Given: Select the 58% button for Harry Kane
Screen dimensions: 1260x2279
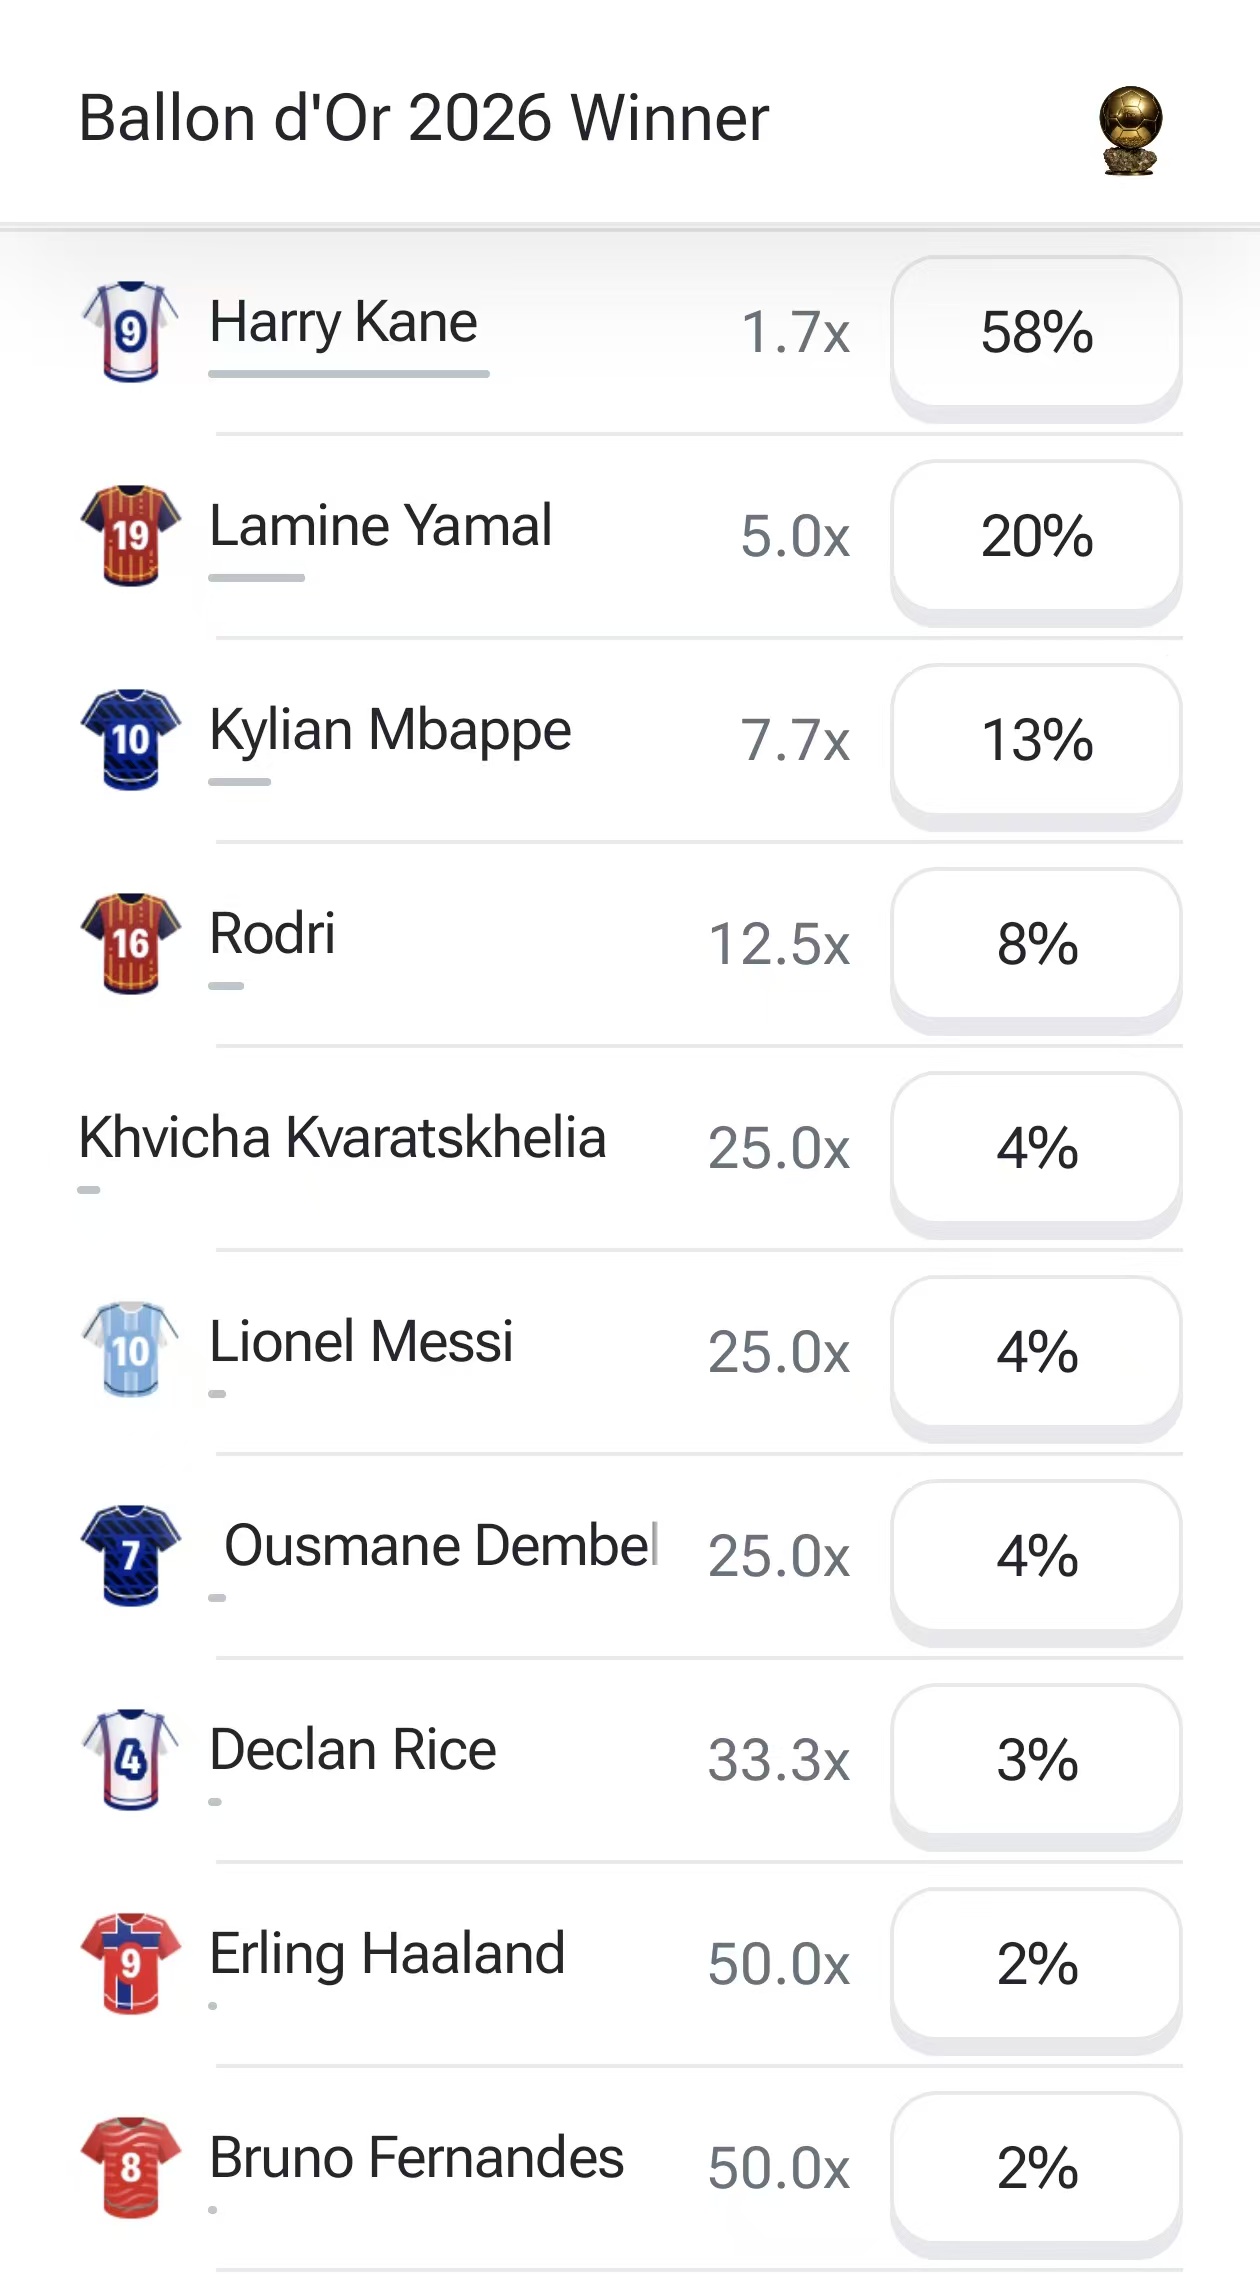Looking at the screenshot, I should (x=1037, y=333).
